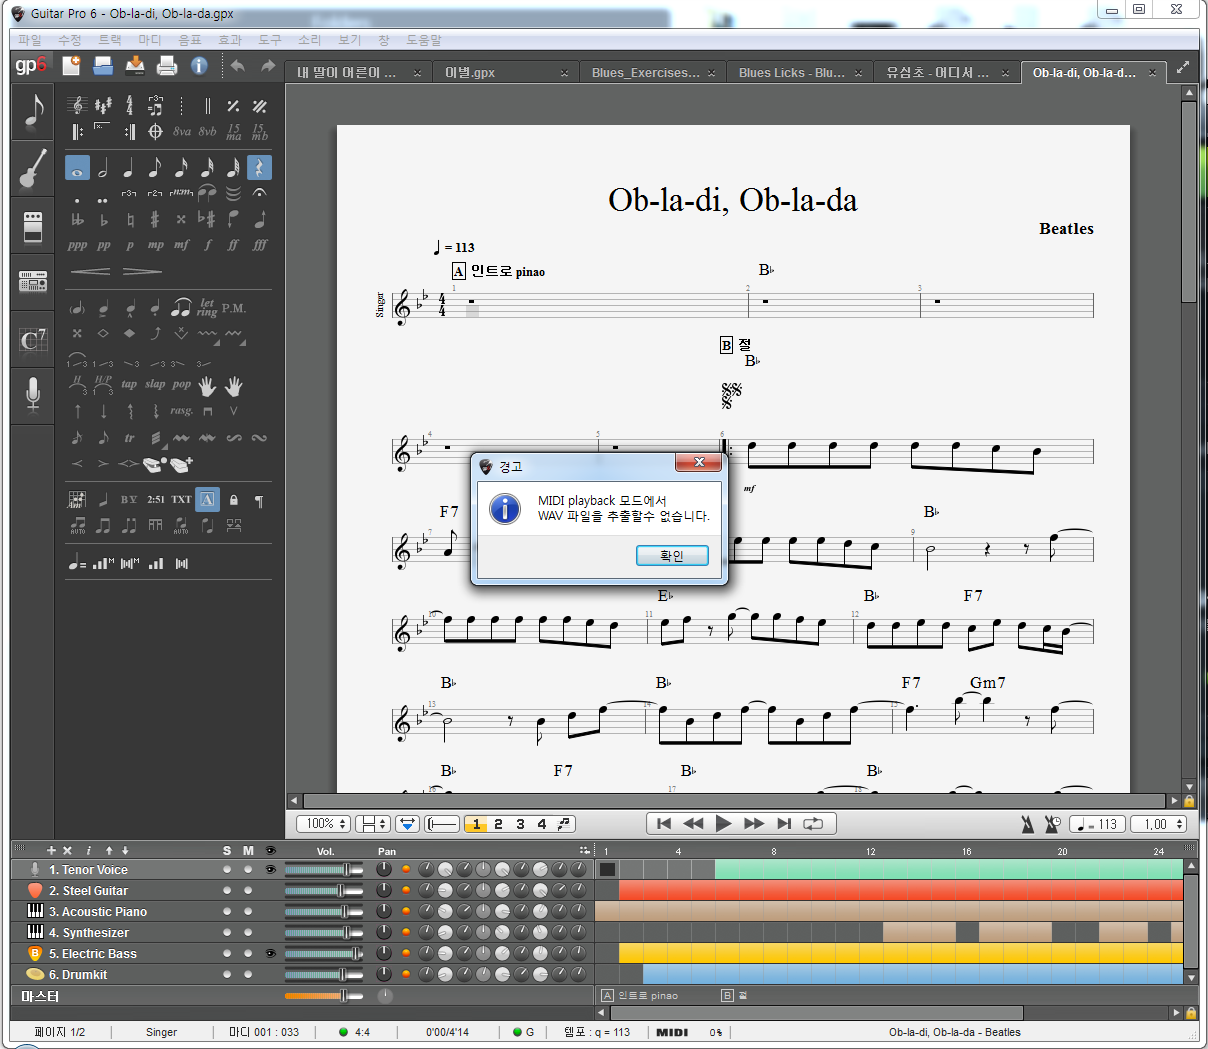The image size is (1208, 1049).
Task: Apply the fortissimo ff dynamic
Action: [x=233, y=245]
